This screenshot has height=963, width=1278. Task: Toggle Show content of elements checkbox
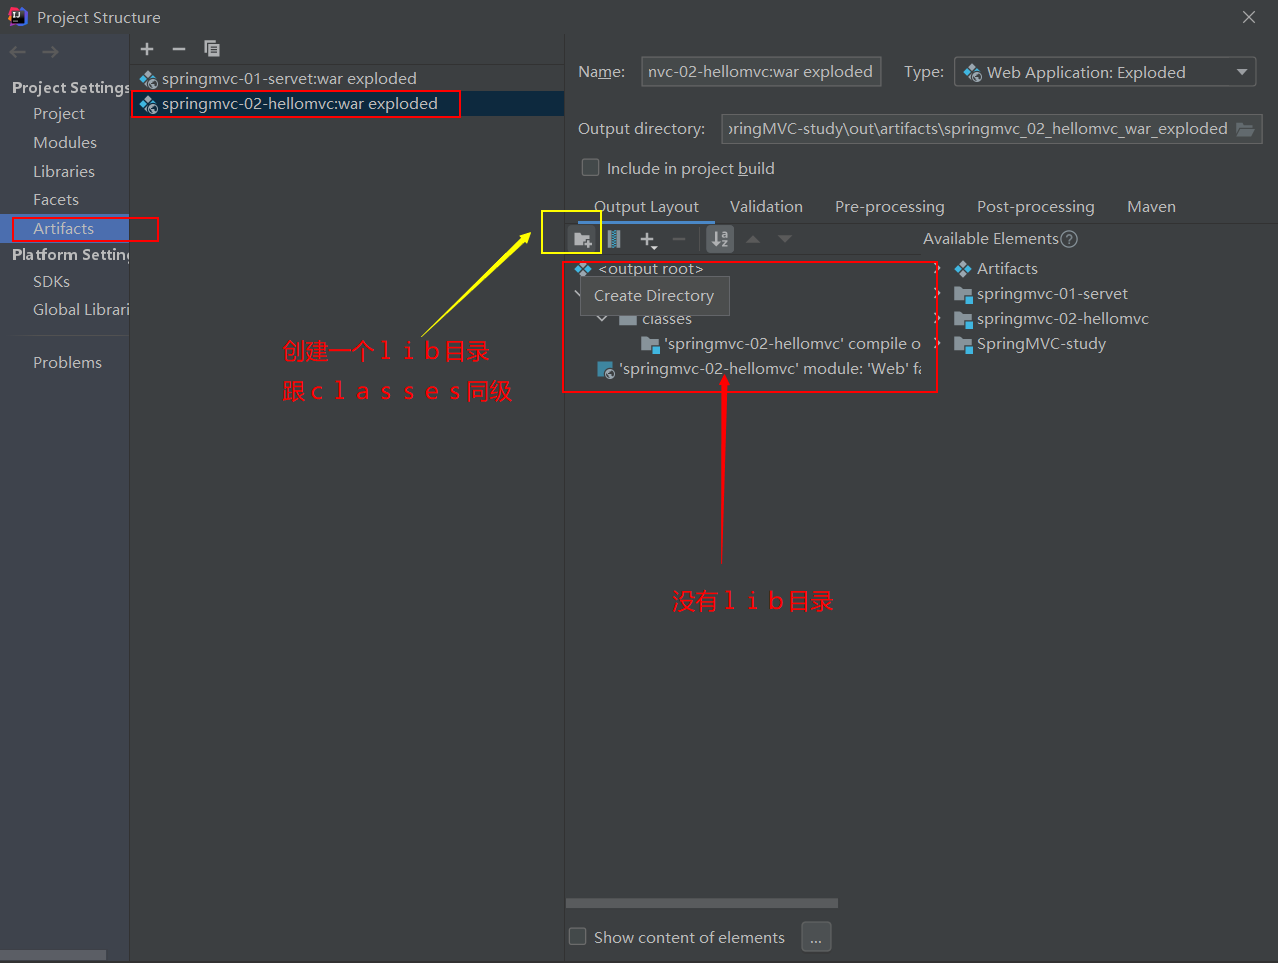tap(578, 937)
